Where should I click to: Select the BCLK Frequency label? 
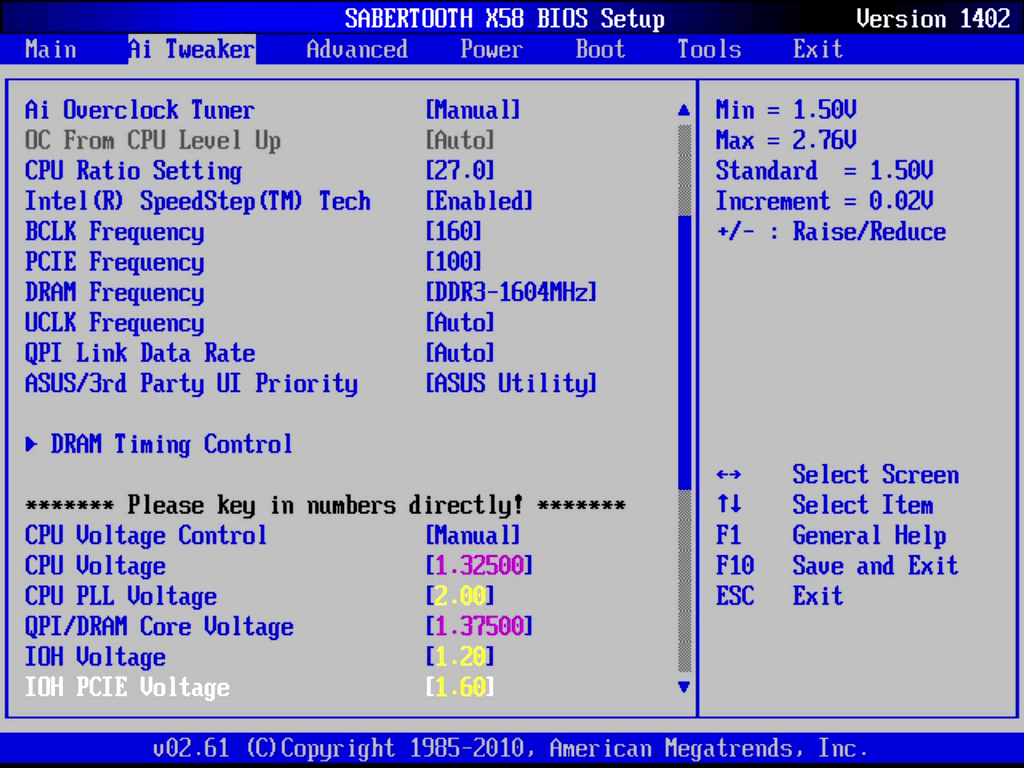click(x=114, y=232)
